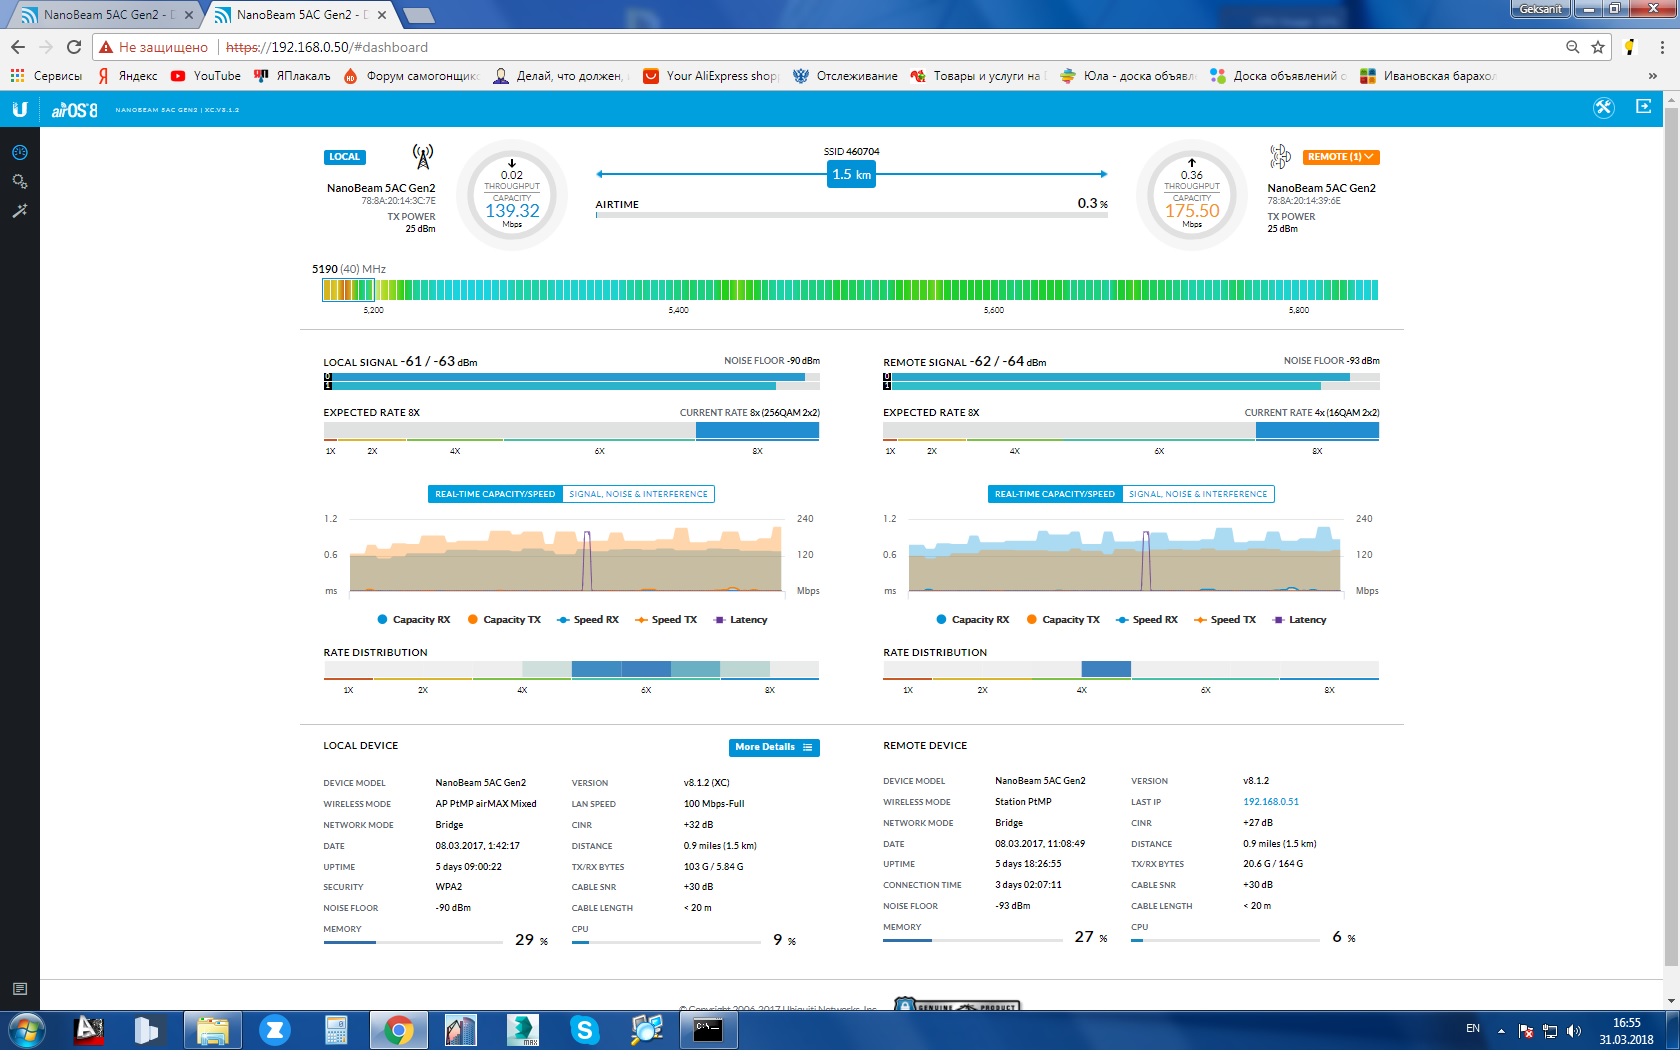Toggle Capacity RX in local chart legend
This screenshot has height=1058, width=1680.
(414, 620)
